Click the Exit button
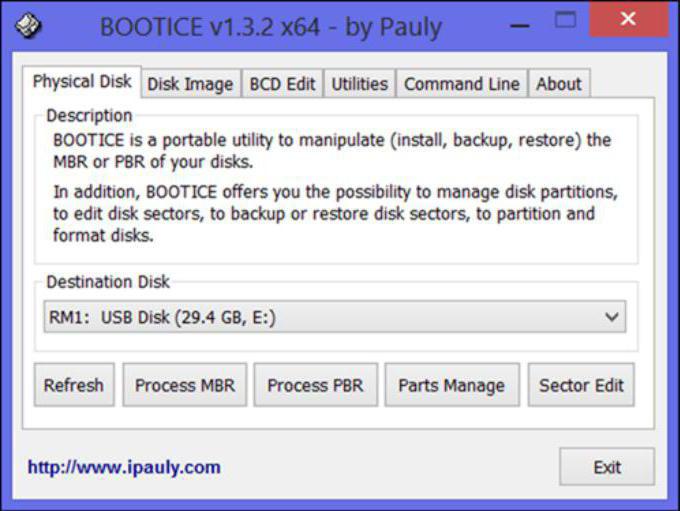The image size is (680, 511). tap(607, 467)
